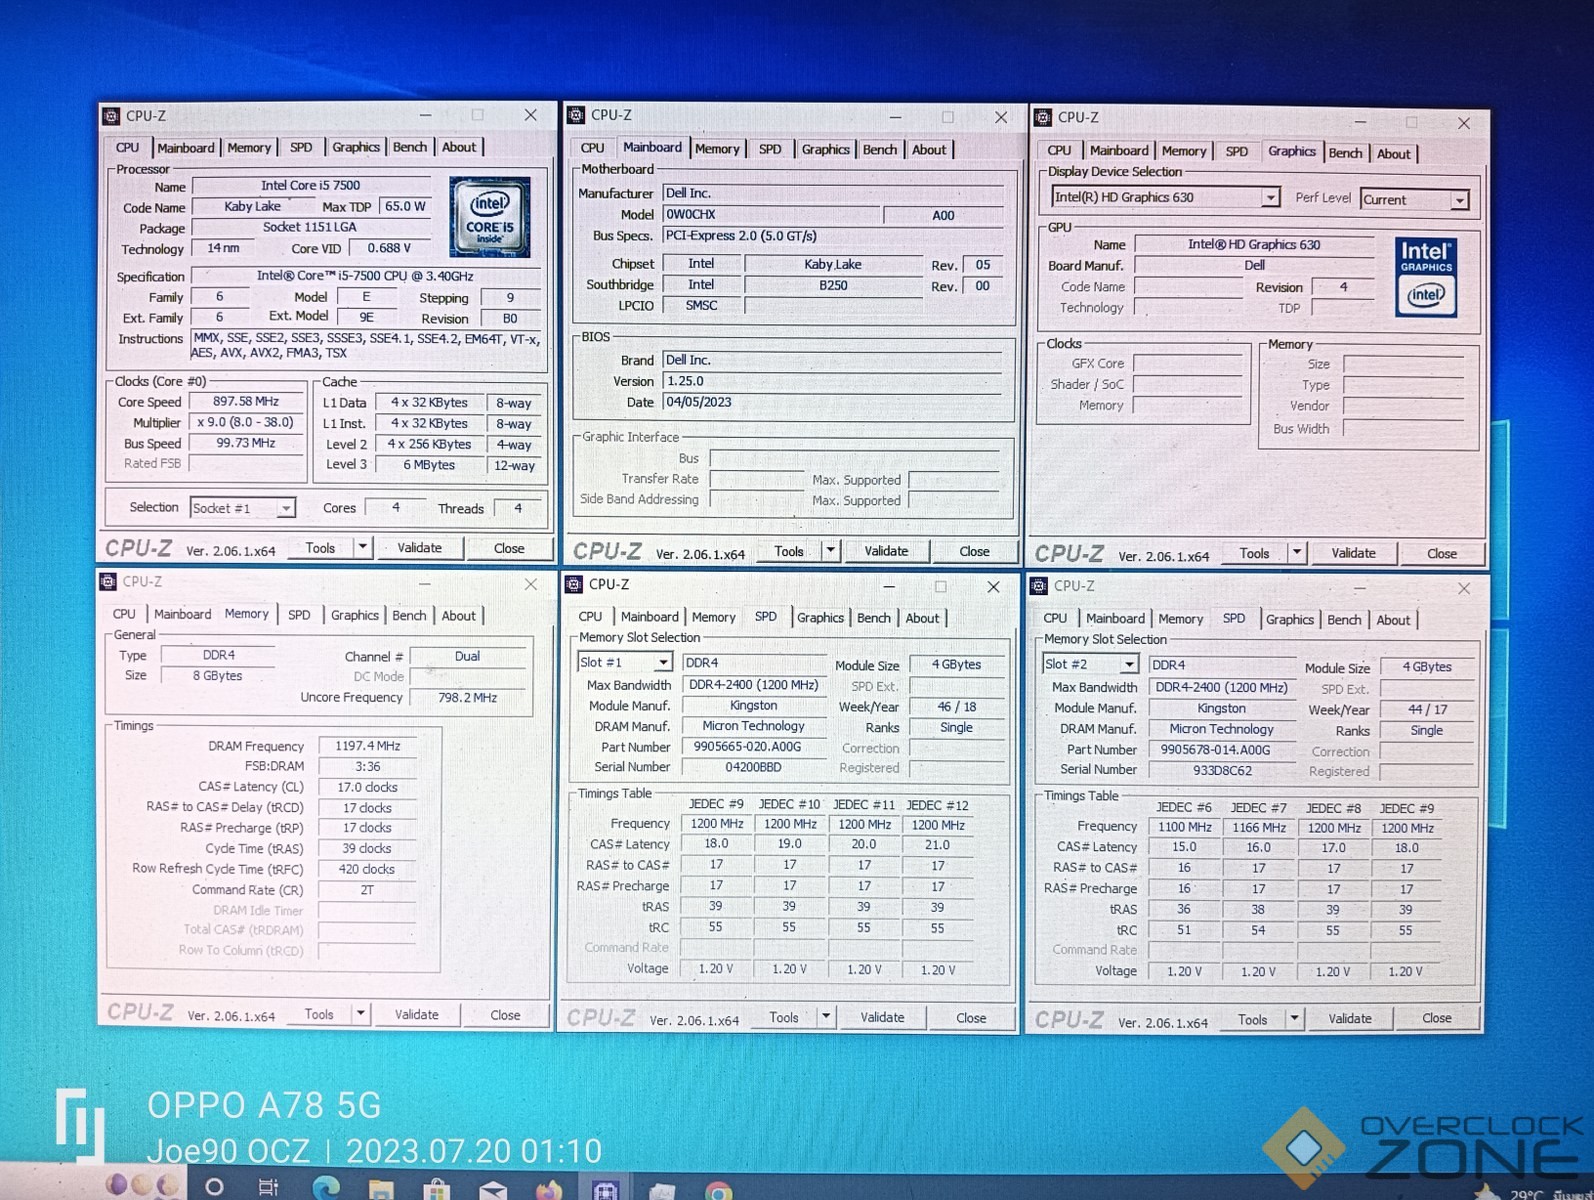Click the Intel Core i5 logo
The height and width of the screenshot is (1200, 1594).
tap(489, 218)
